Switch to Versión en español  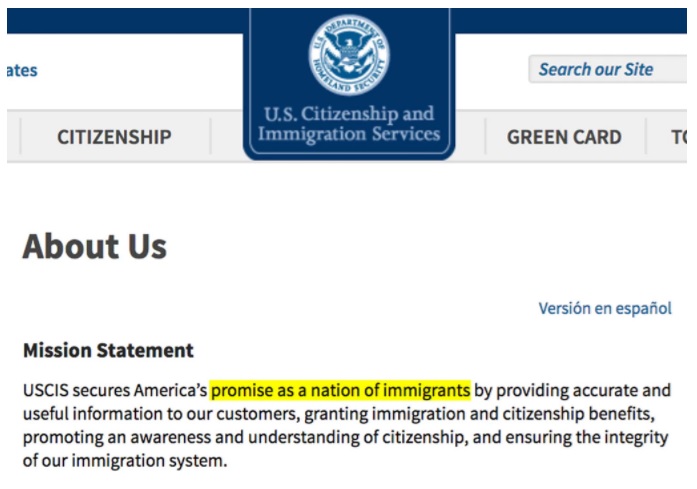tap(605, 308)
